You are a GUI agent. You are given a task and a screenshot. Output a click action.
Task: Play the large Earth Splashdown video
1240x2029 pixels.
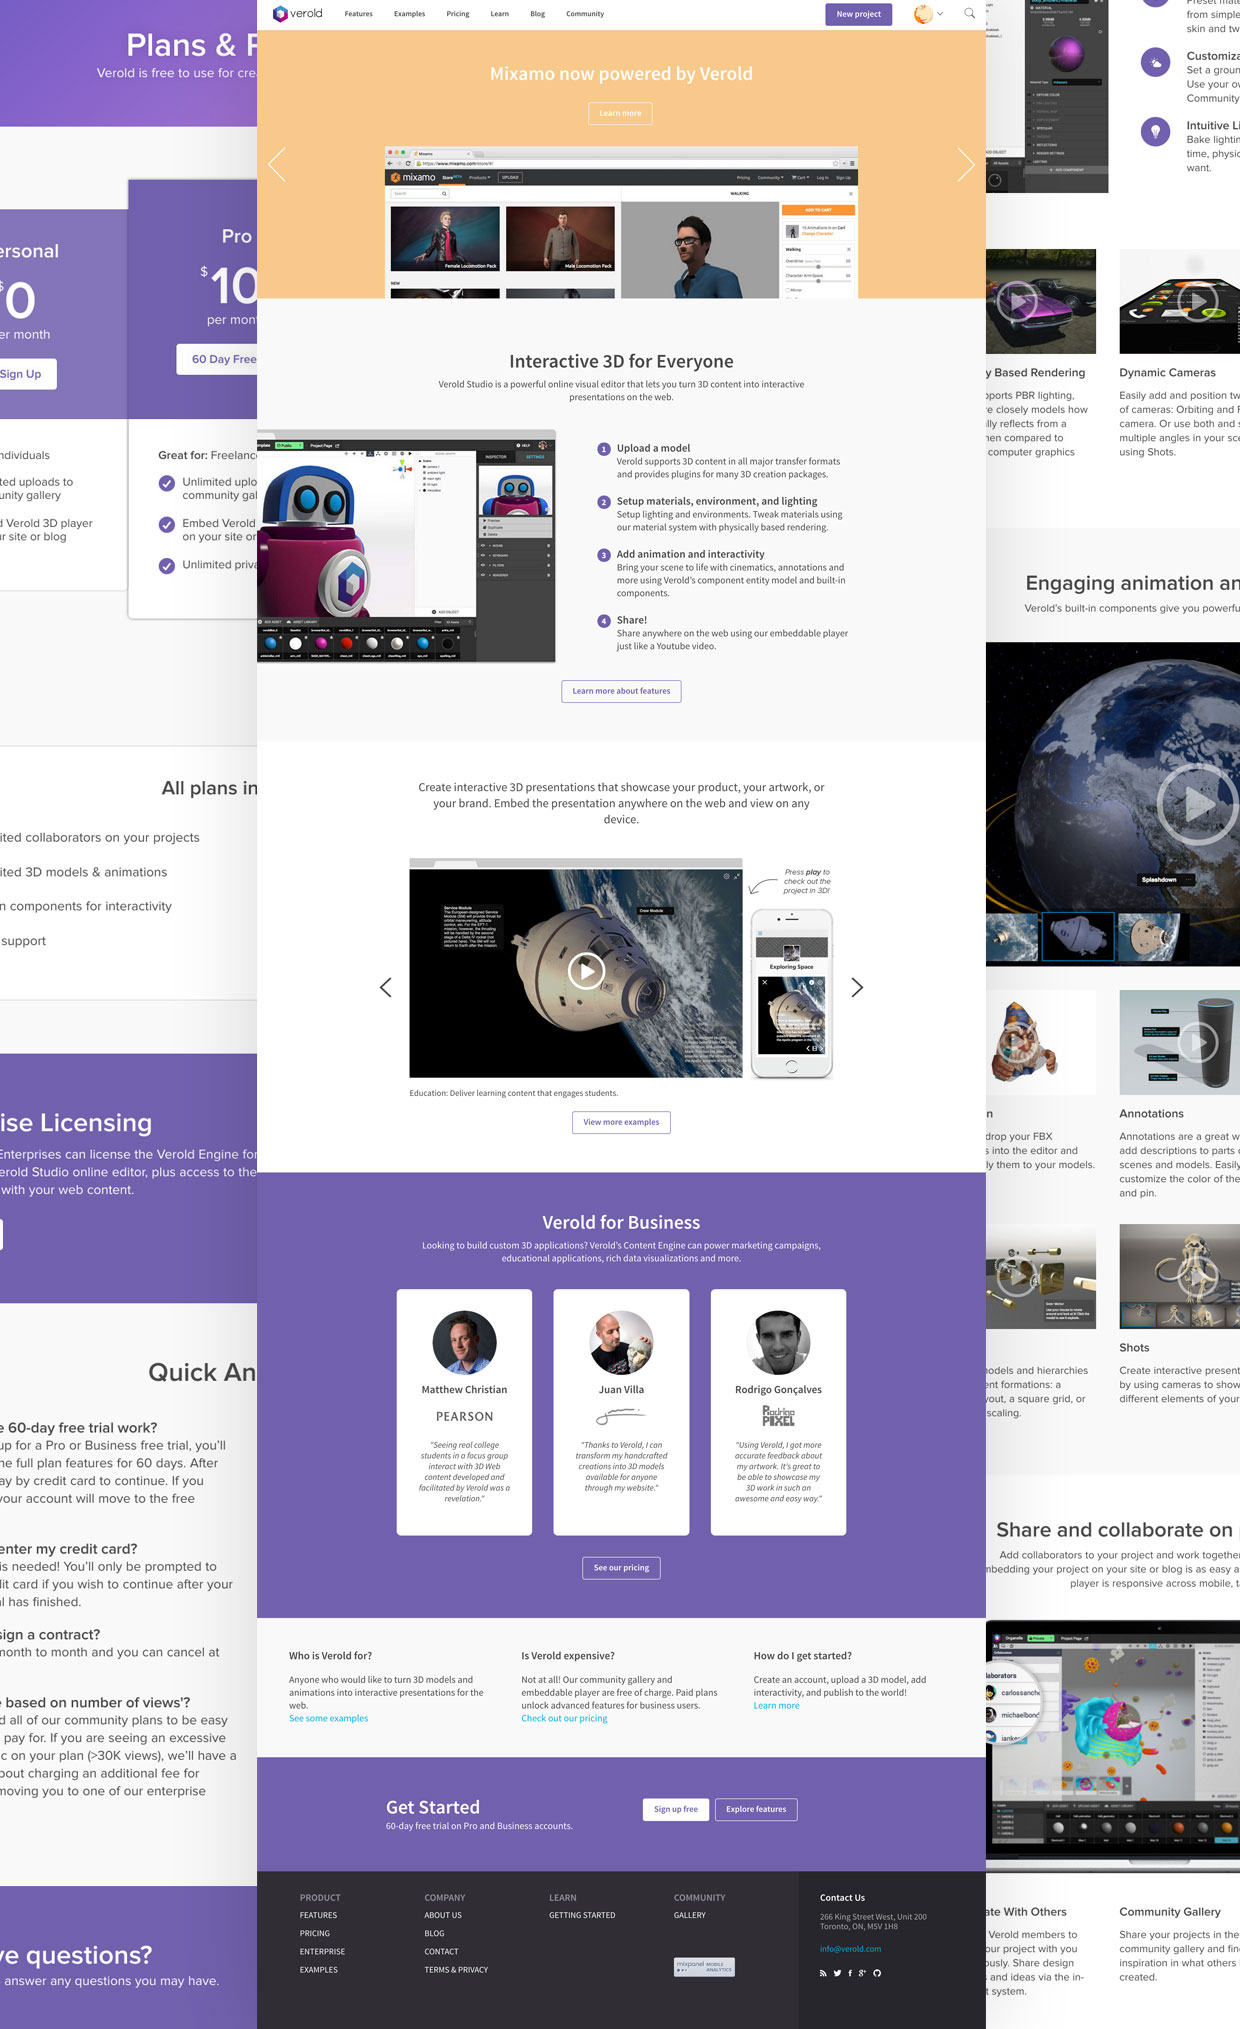[1198, 803]
